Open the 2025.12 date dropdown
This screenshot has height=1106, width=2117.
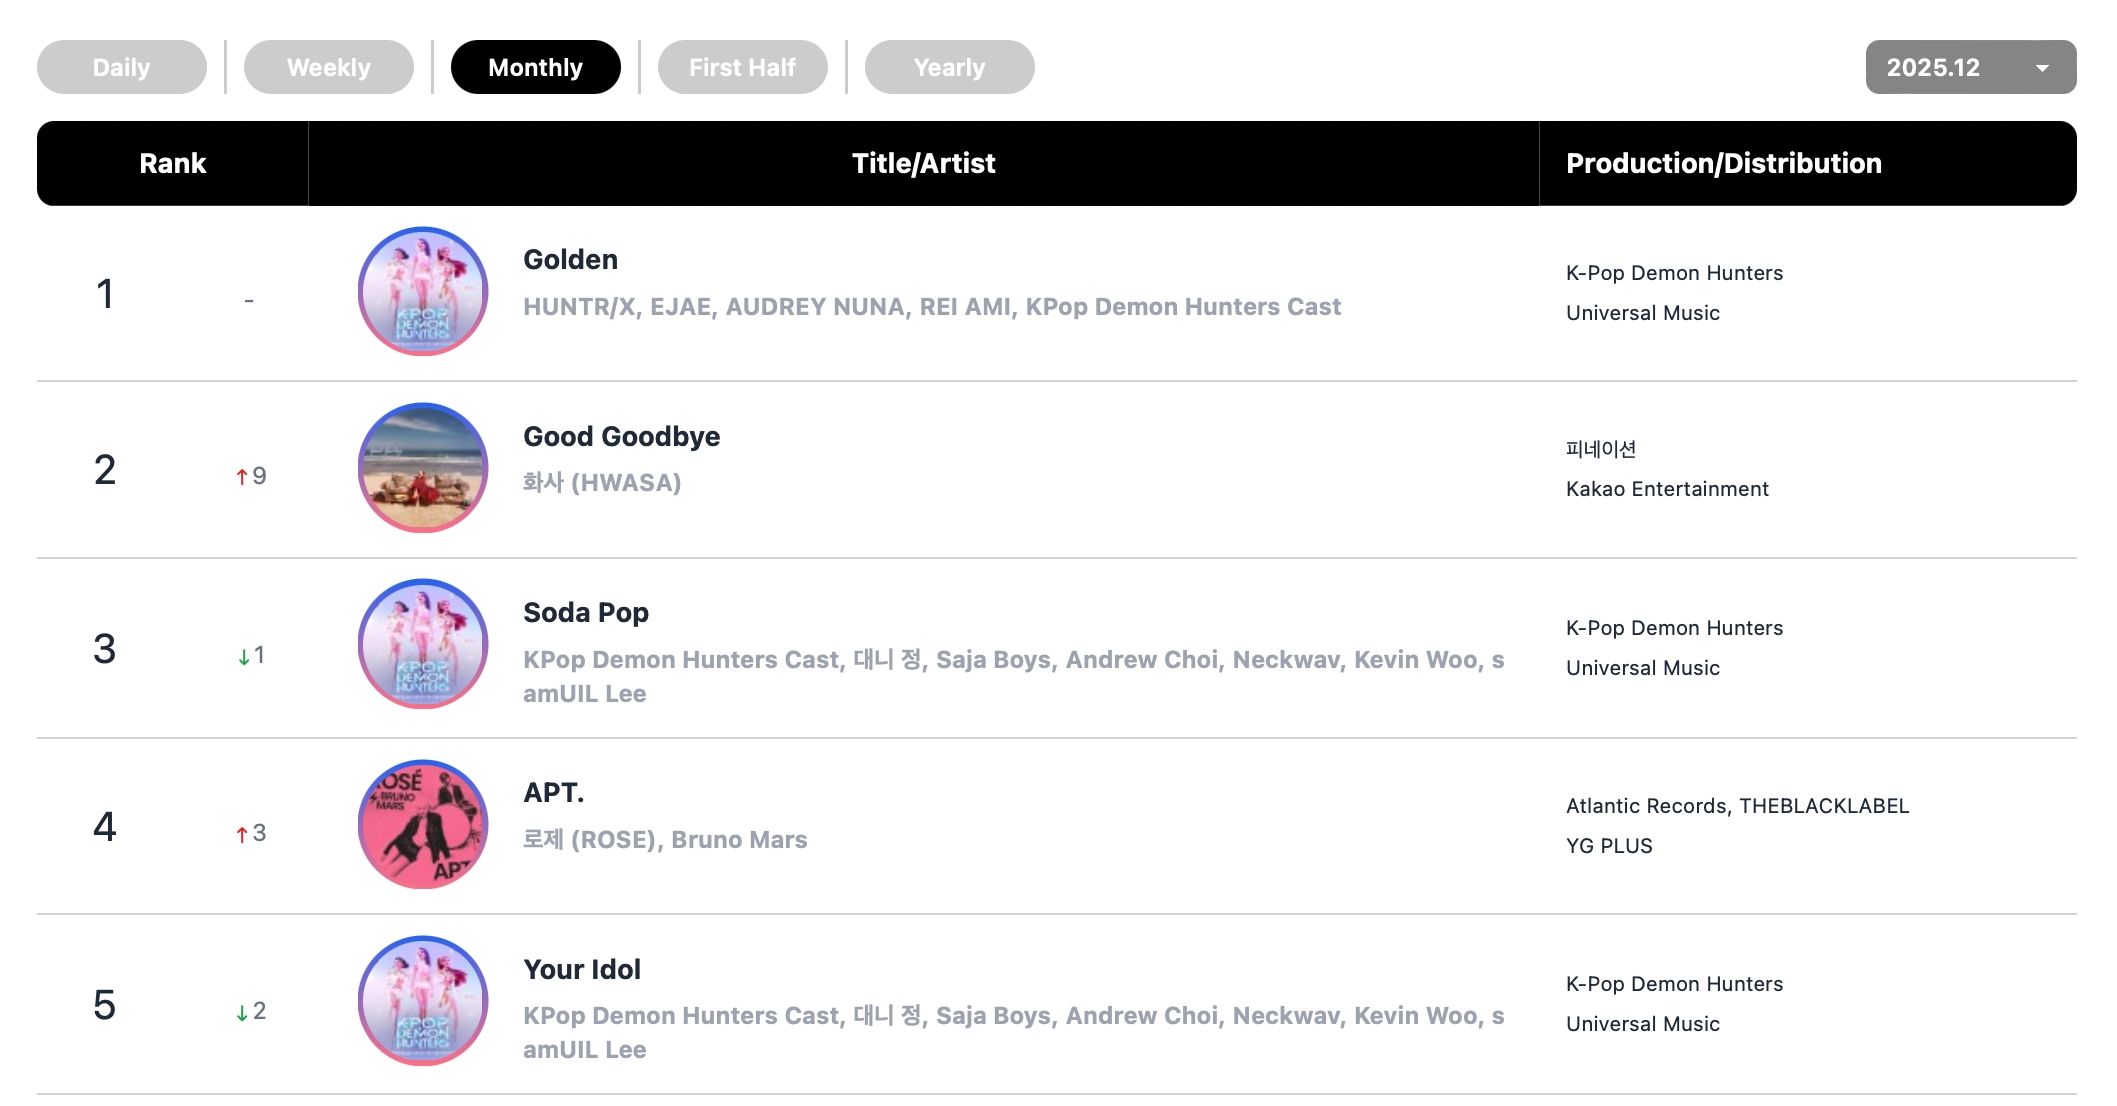1934,67
